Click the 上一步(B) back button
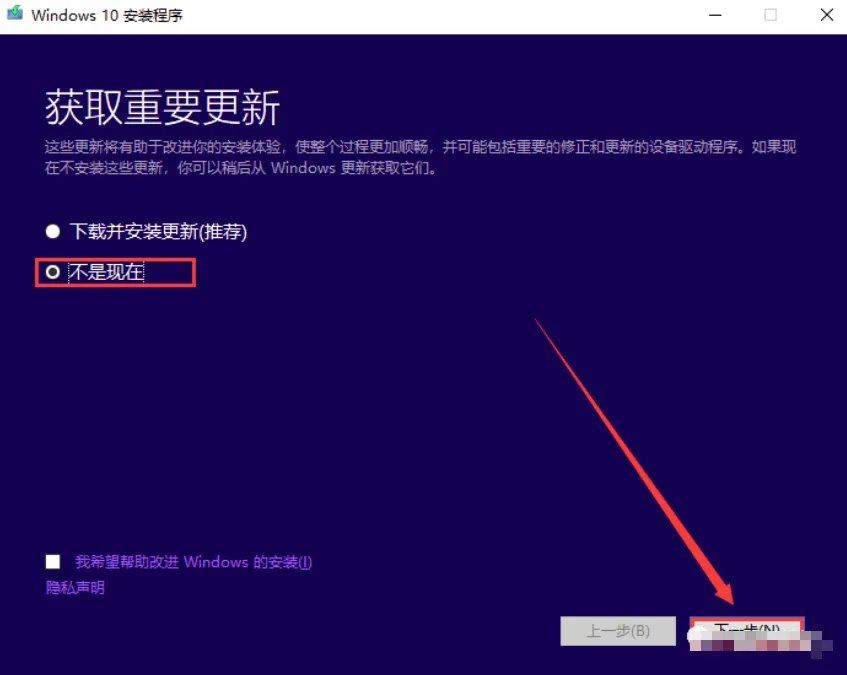The image size is (847, 675). pyautogui.click(x=618, y=631)
